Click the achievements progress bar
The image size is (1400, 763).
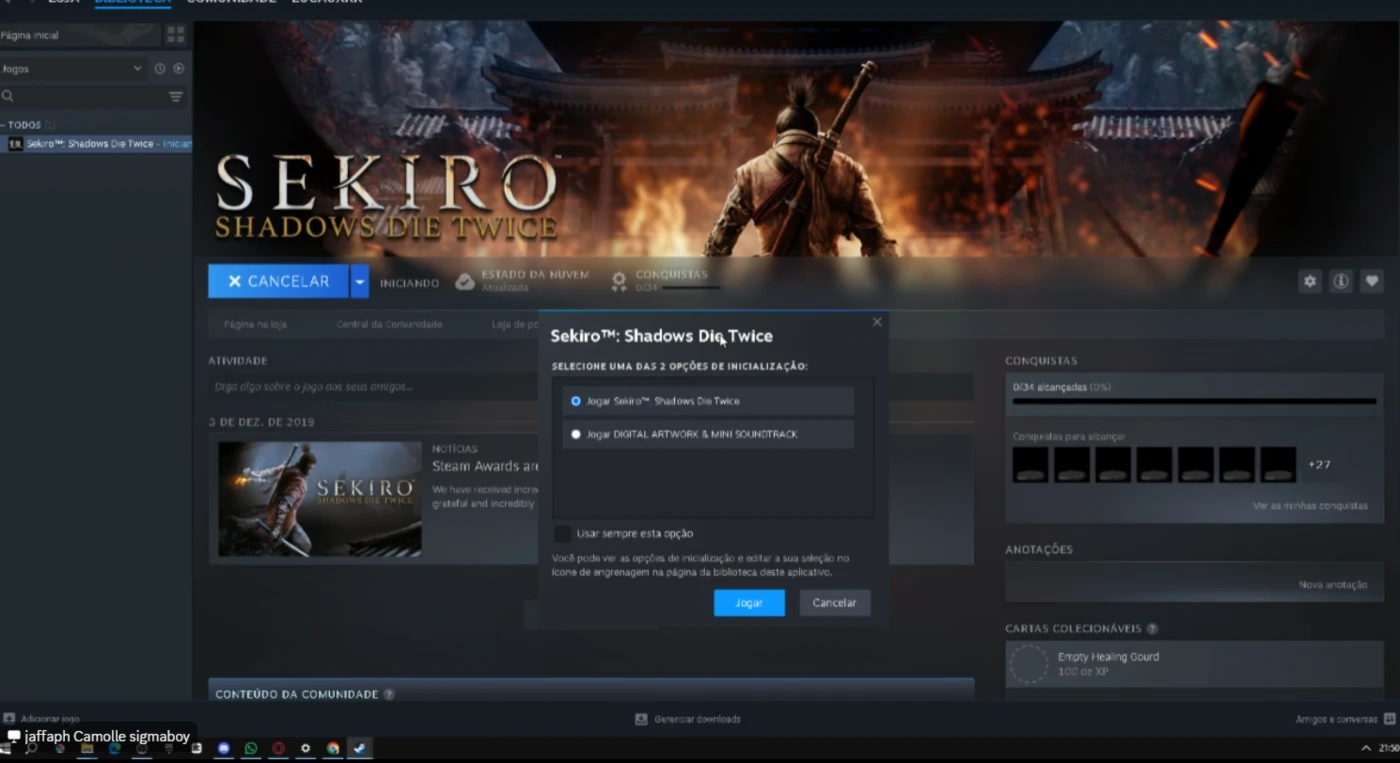[x=1194, y=401]
